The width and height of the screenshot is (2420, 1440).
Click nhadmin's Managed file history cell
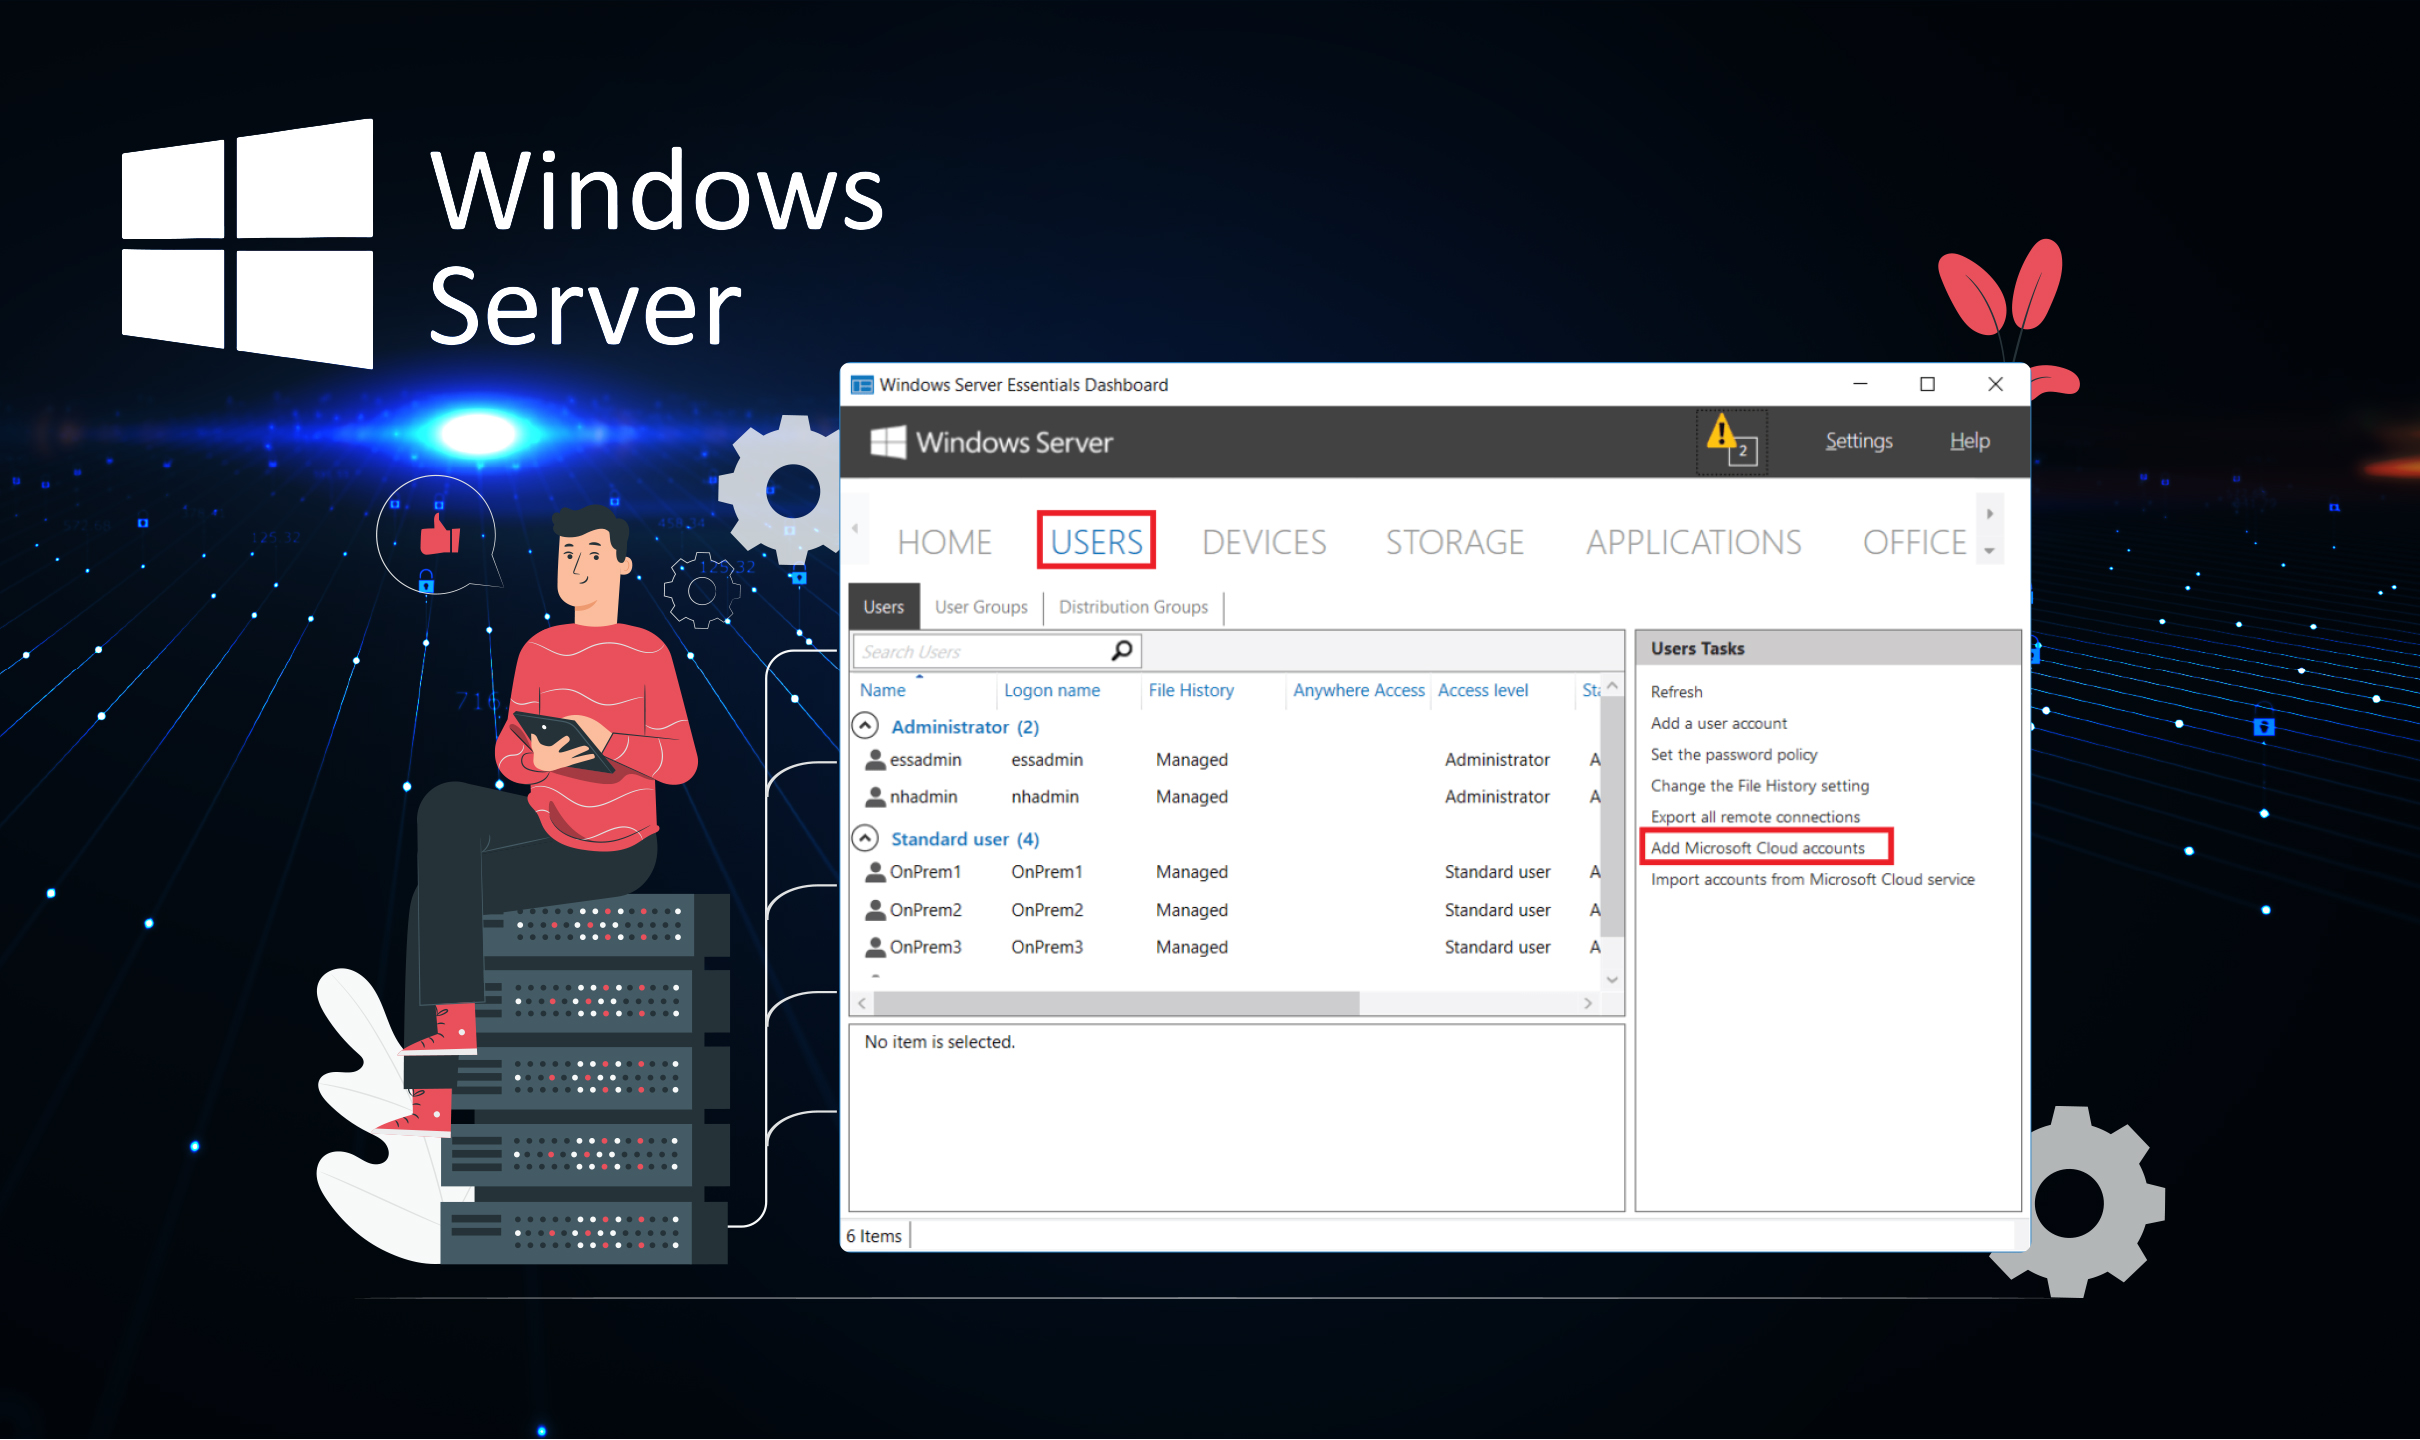click(1191, 797)
